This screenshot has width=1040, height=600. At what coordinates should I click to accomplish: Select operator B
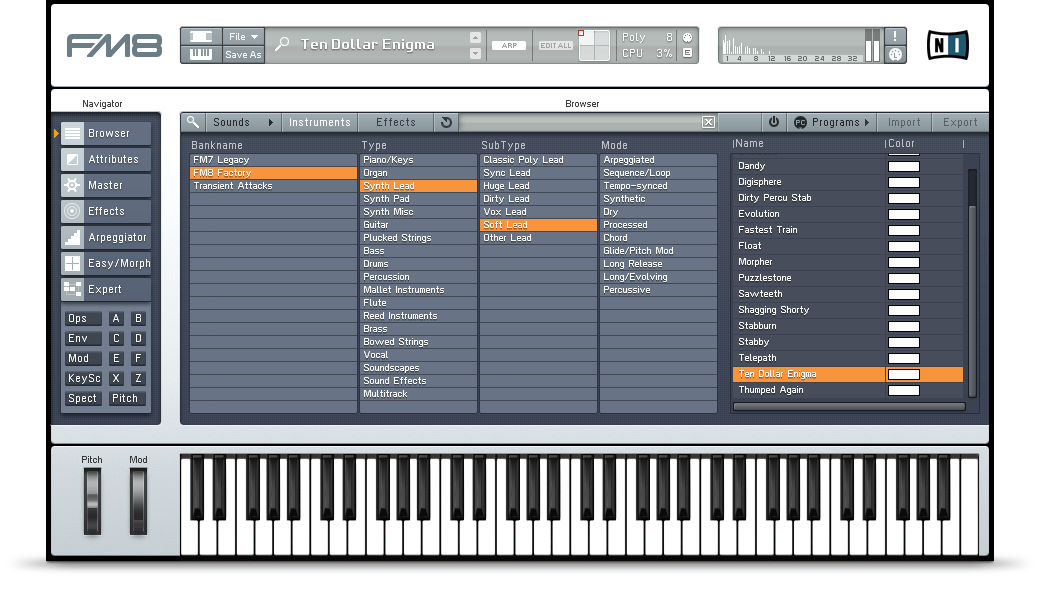pyautogui.click(x=139, y=318)
